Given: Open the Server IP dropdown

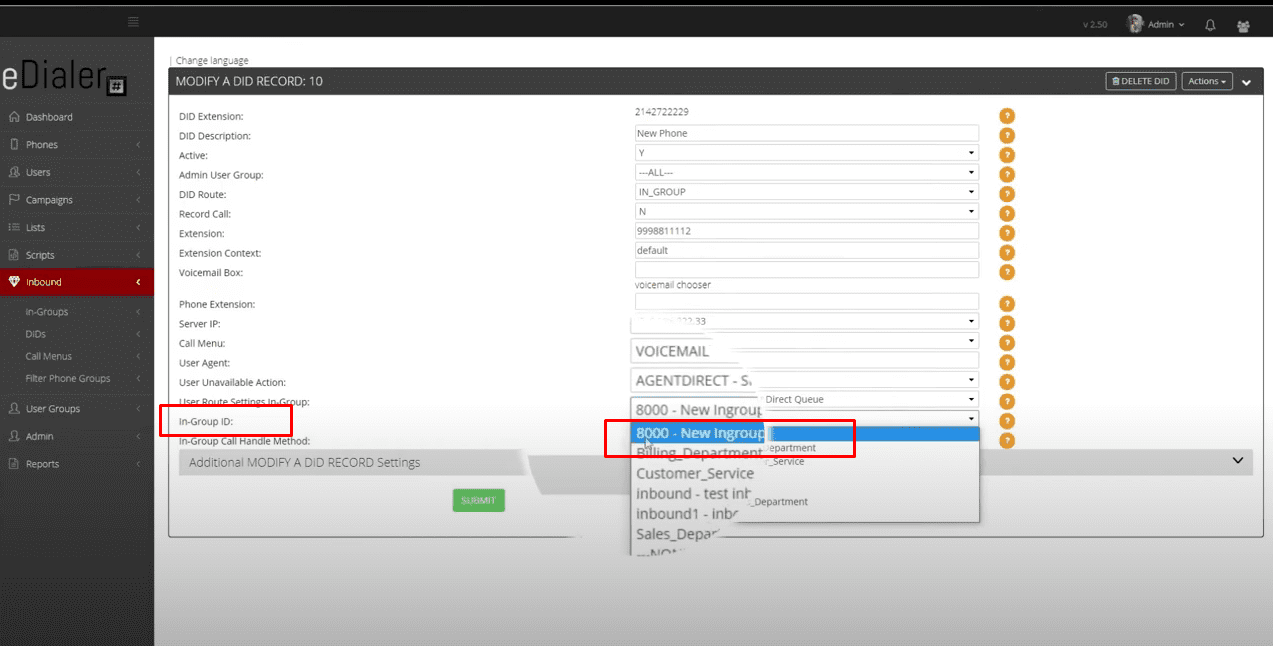Looking at the screenshot, I should (x=807, y=321).
